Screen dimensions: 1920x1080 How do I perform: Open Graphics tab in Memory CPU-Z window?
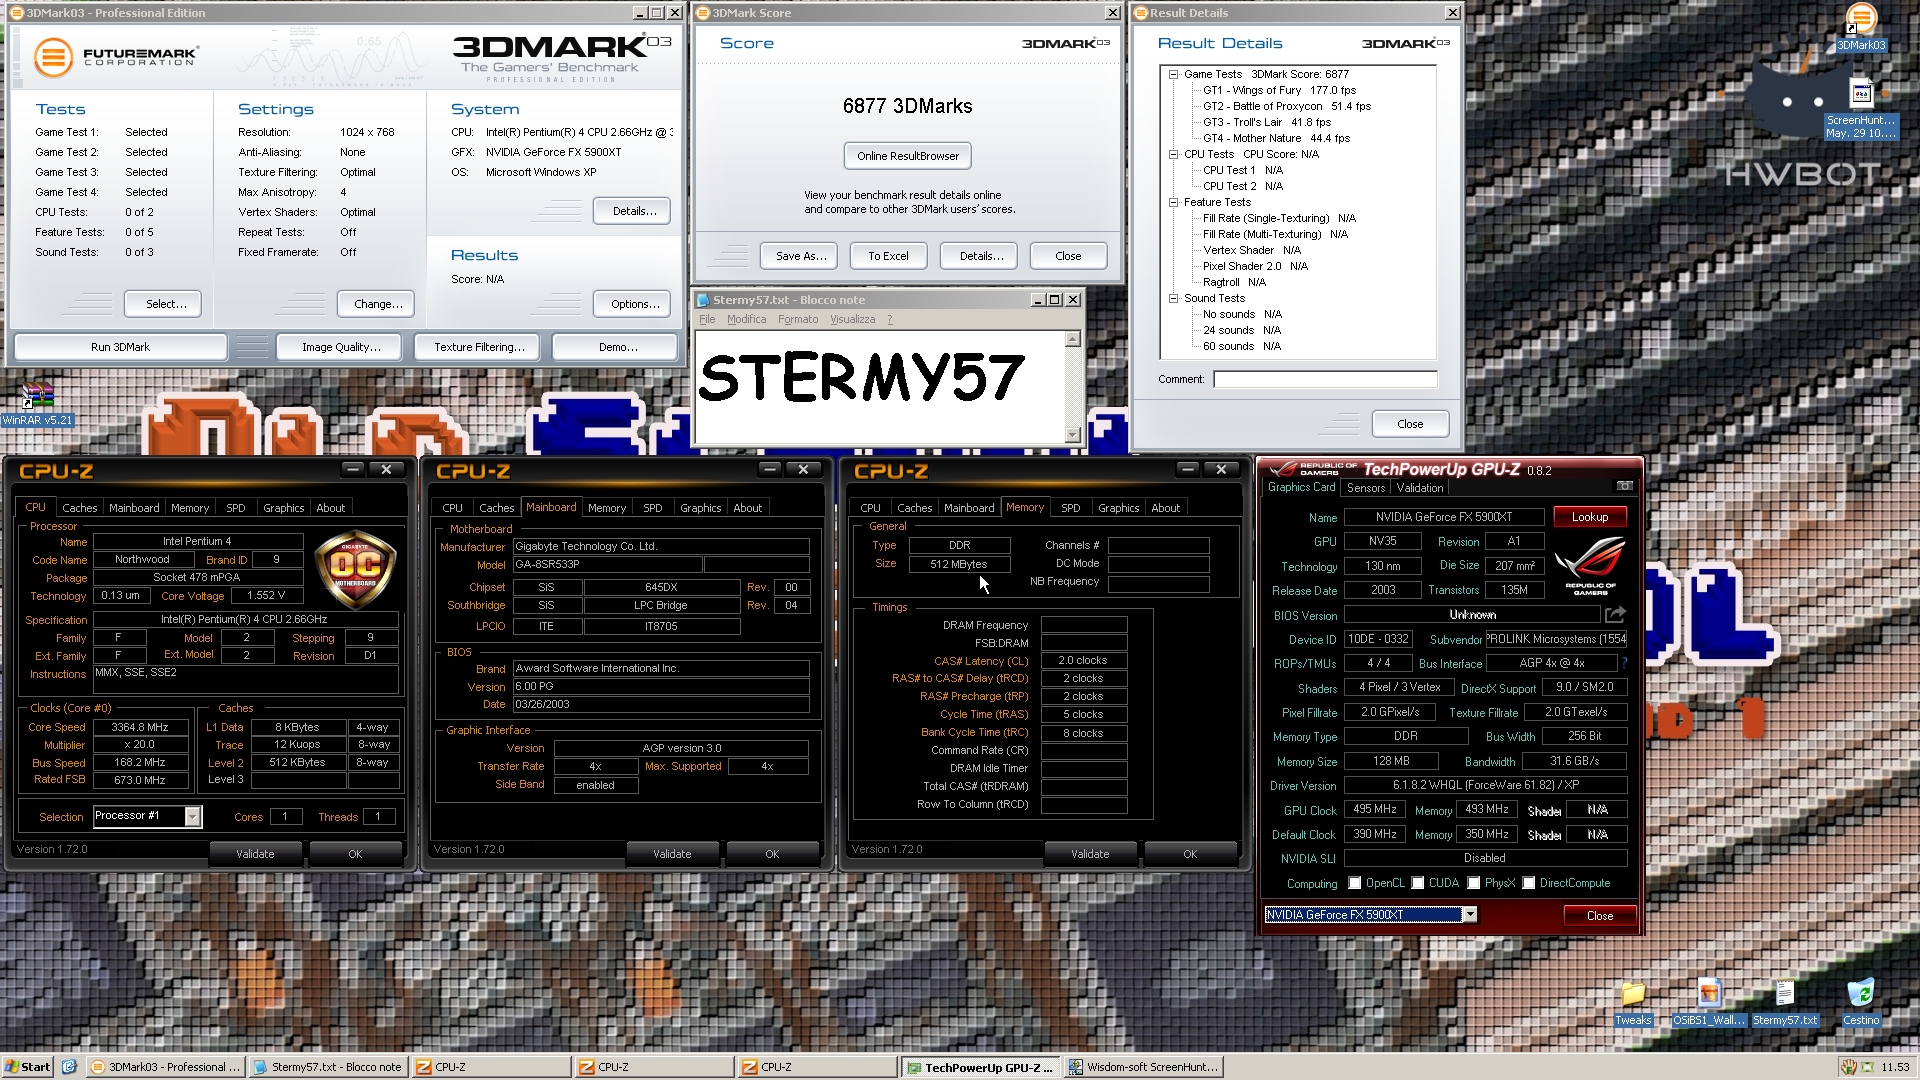click(1118, 508)
